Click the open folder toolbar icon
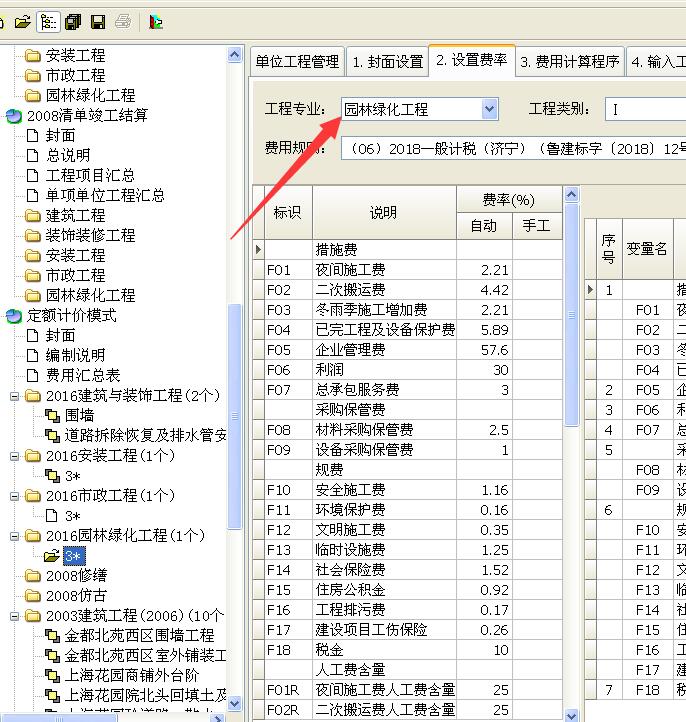This screenshot has height=722, width=686. tap(22, 22)
